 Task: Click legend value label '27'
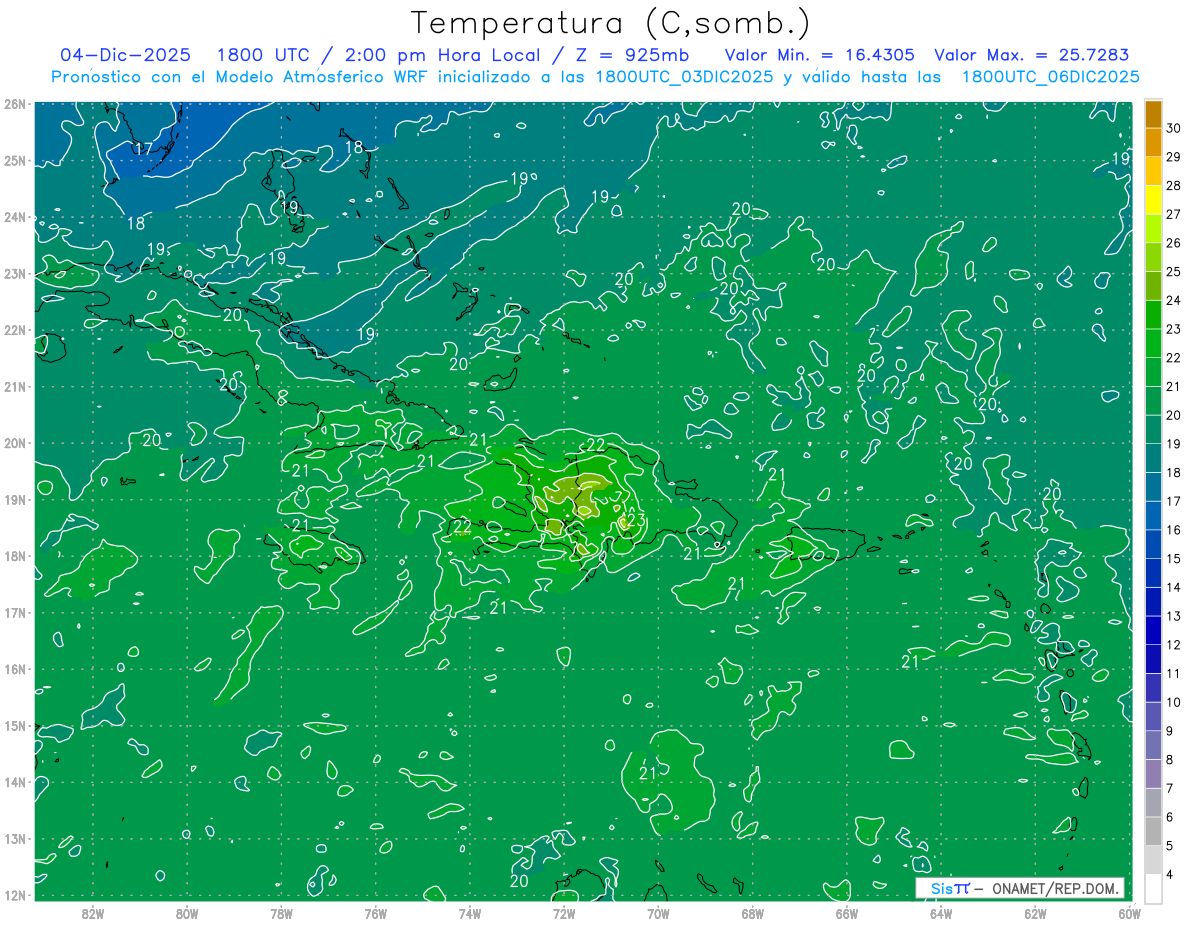(x=1173, y=214)
